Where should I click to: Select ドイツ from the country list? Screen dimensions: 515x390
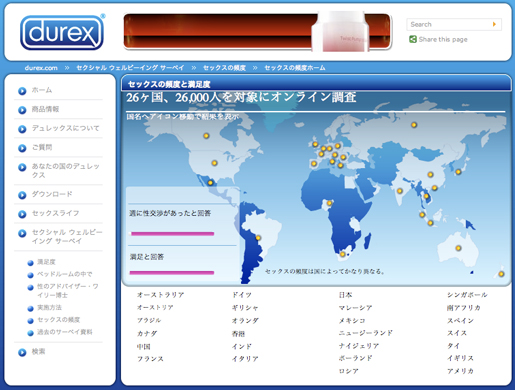click(242, 295)
